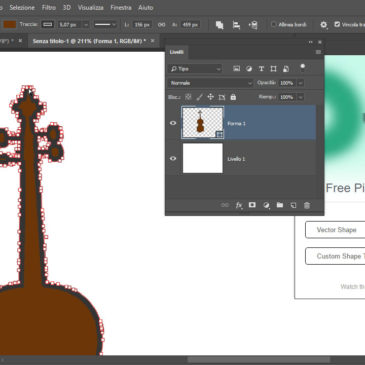
Task: Click the Vector Shape button
Action: [335, 230]
